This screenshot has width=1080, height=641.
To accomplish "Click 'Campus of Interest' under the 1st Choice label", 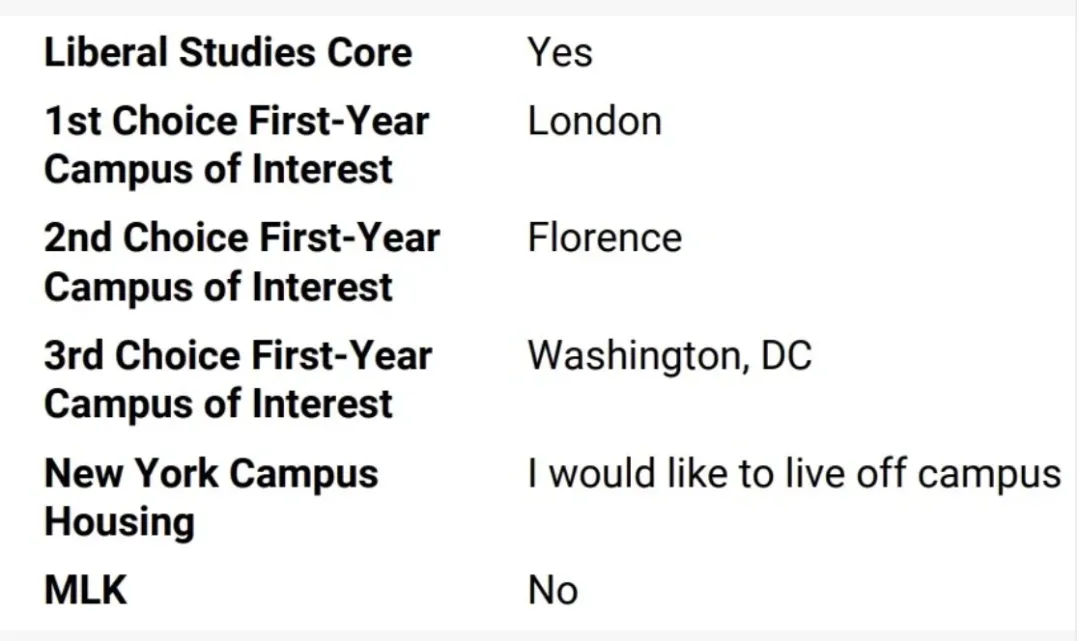I will coord(218,170).
